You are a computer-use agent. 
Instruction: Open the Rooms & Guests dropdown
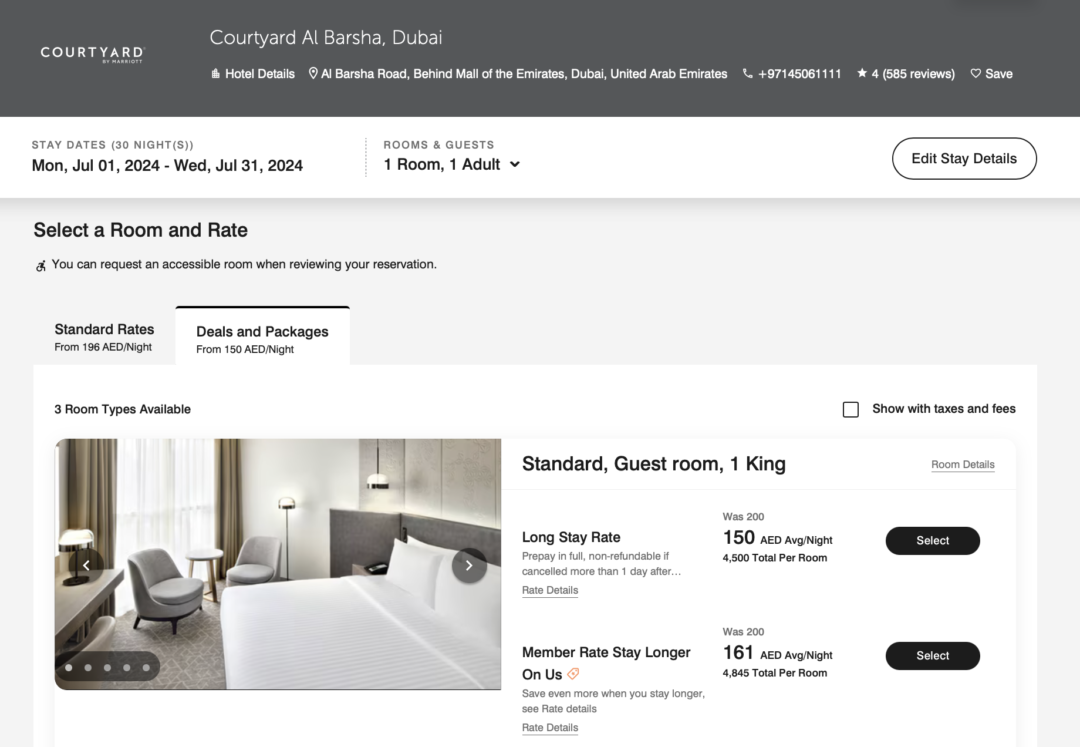pos(514,165)
